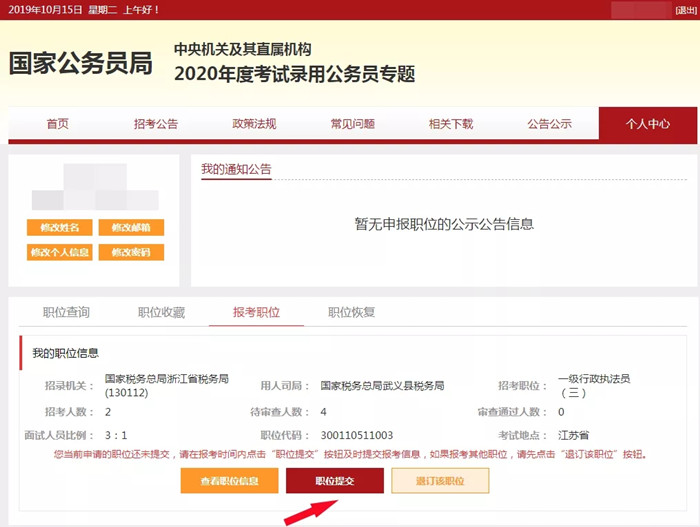The image size is (700, 527).
Task: Log out via the 退出 link
Action: [686, 10]
